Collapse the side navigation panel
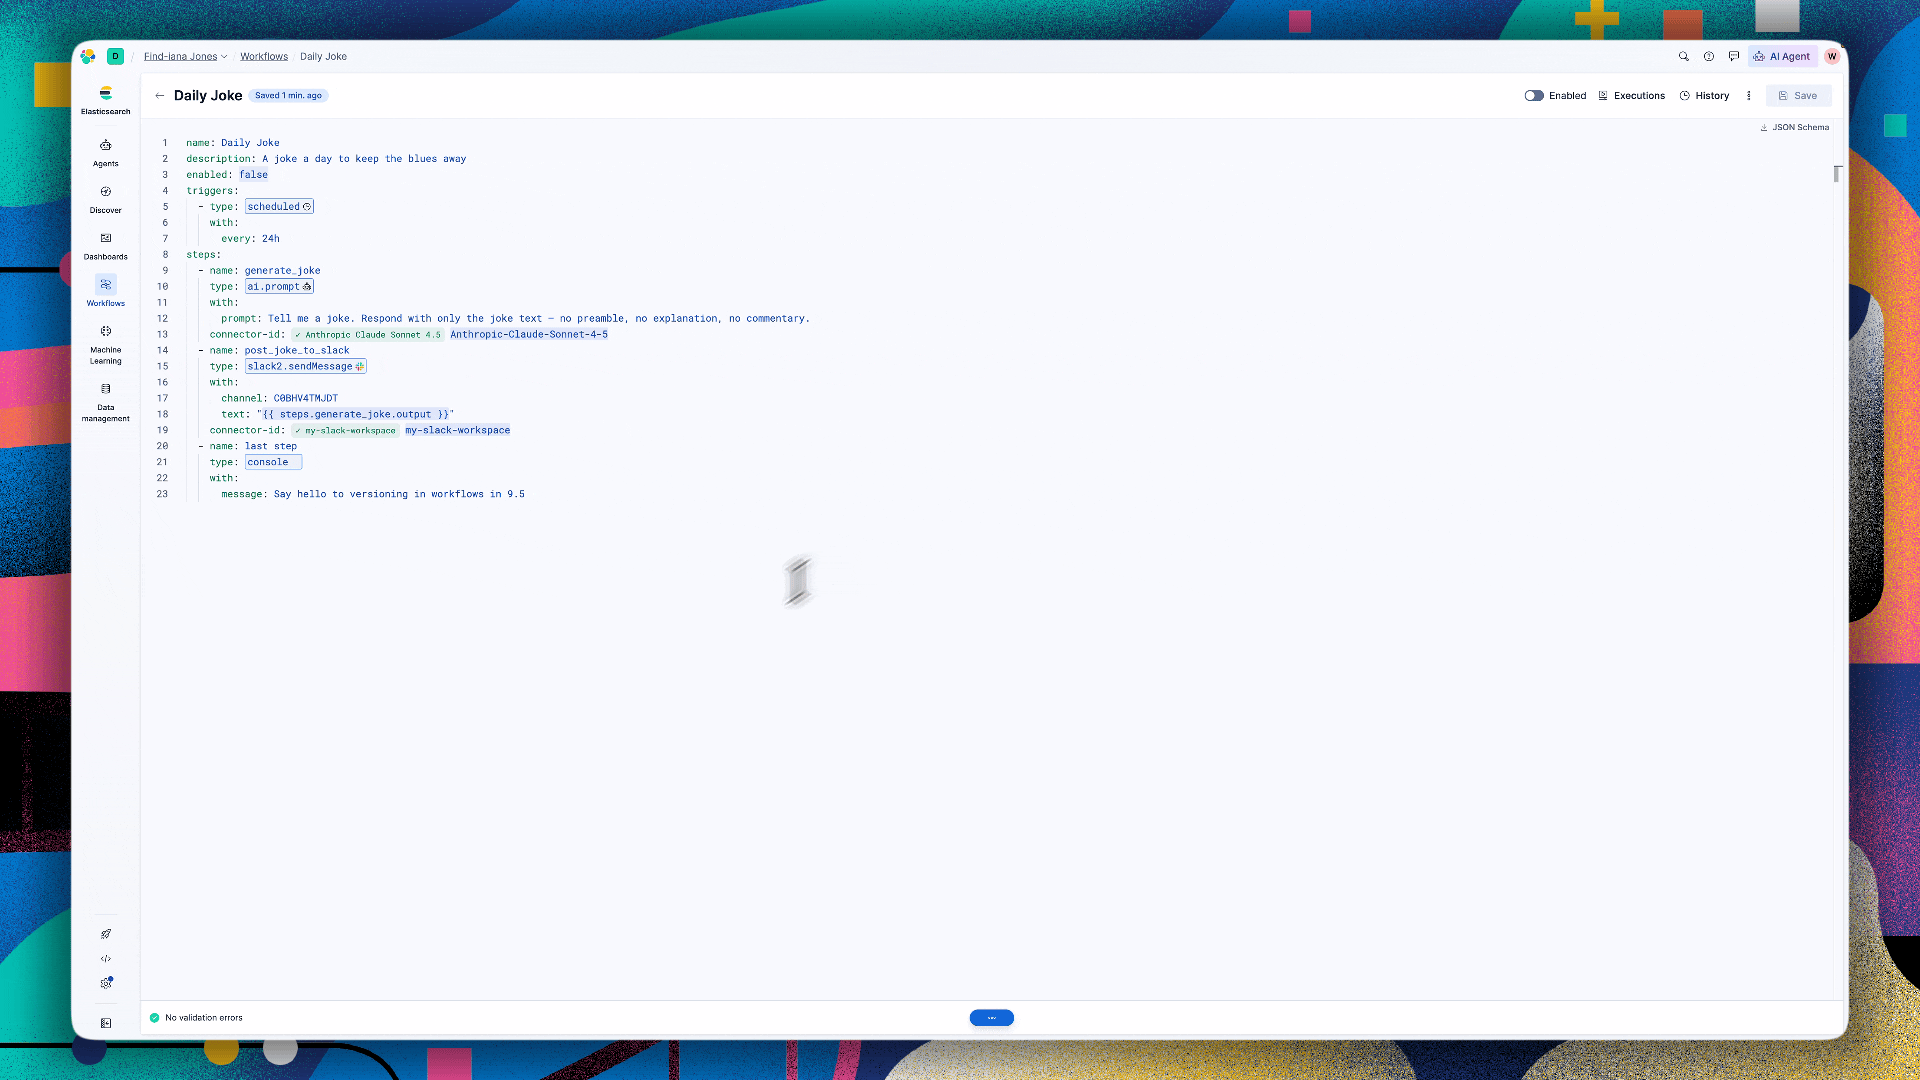Image resolution: width=1920 pixels, height=1080 pixels. tap(106, 1023)
